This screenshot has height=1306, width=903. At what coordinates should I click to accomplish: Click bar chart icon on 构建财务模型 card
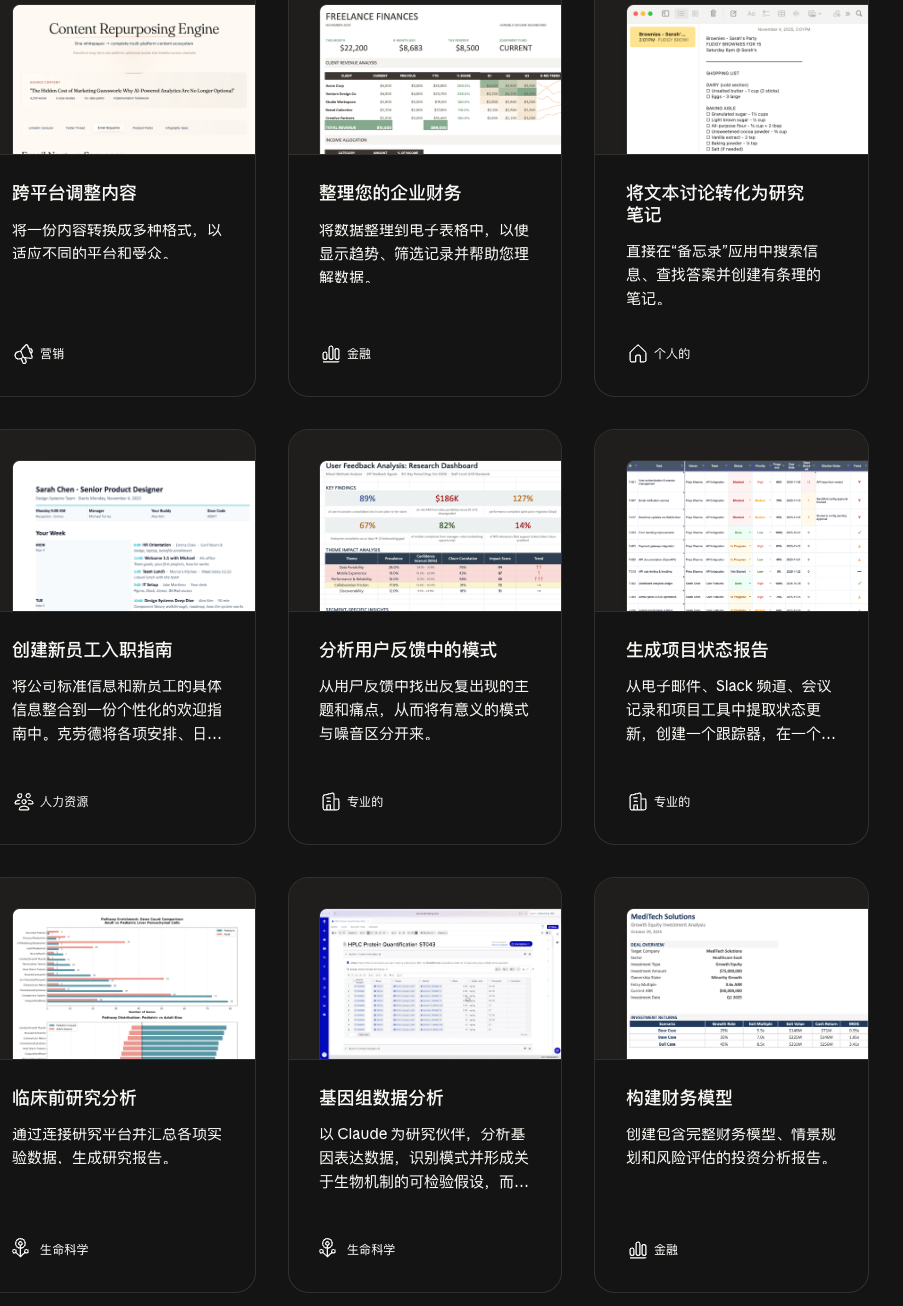[x=637, y=1249]
